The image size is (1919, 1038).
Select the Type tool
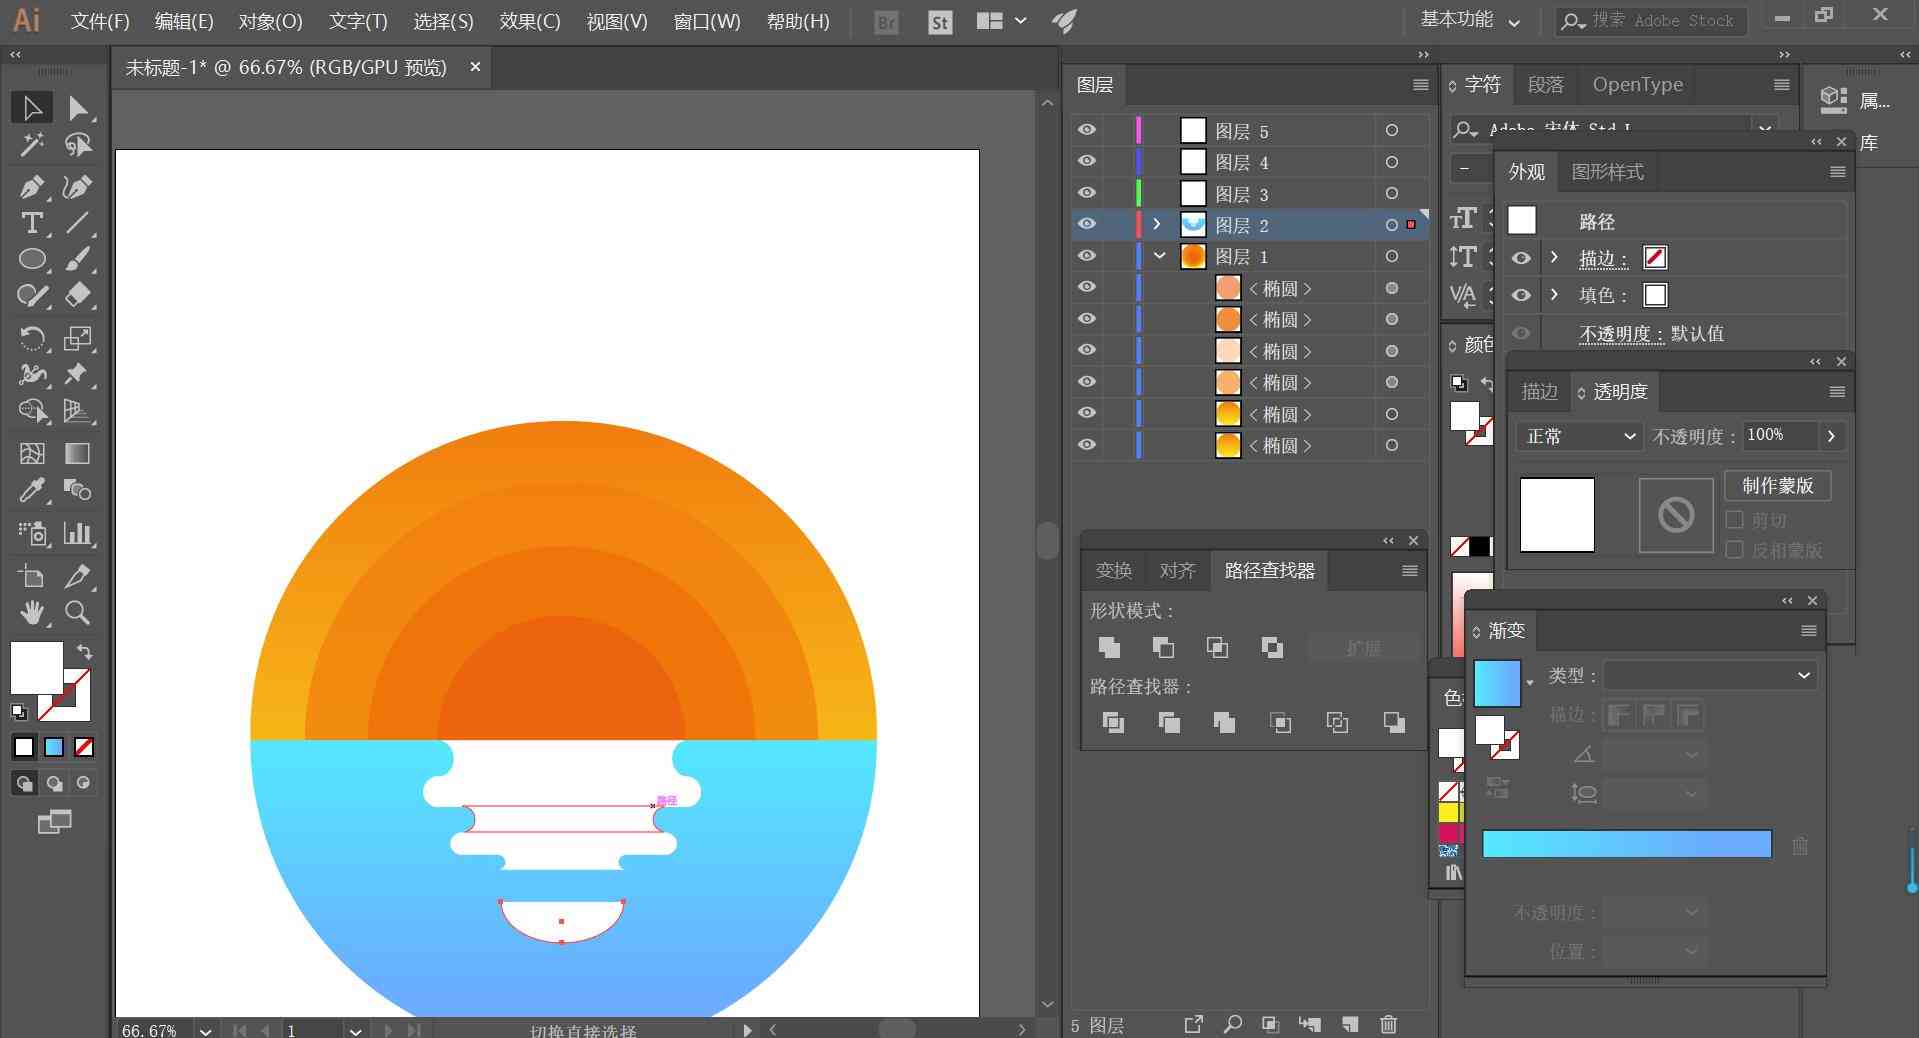32,223
